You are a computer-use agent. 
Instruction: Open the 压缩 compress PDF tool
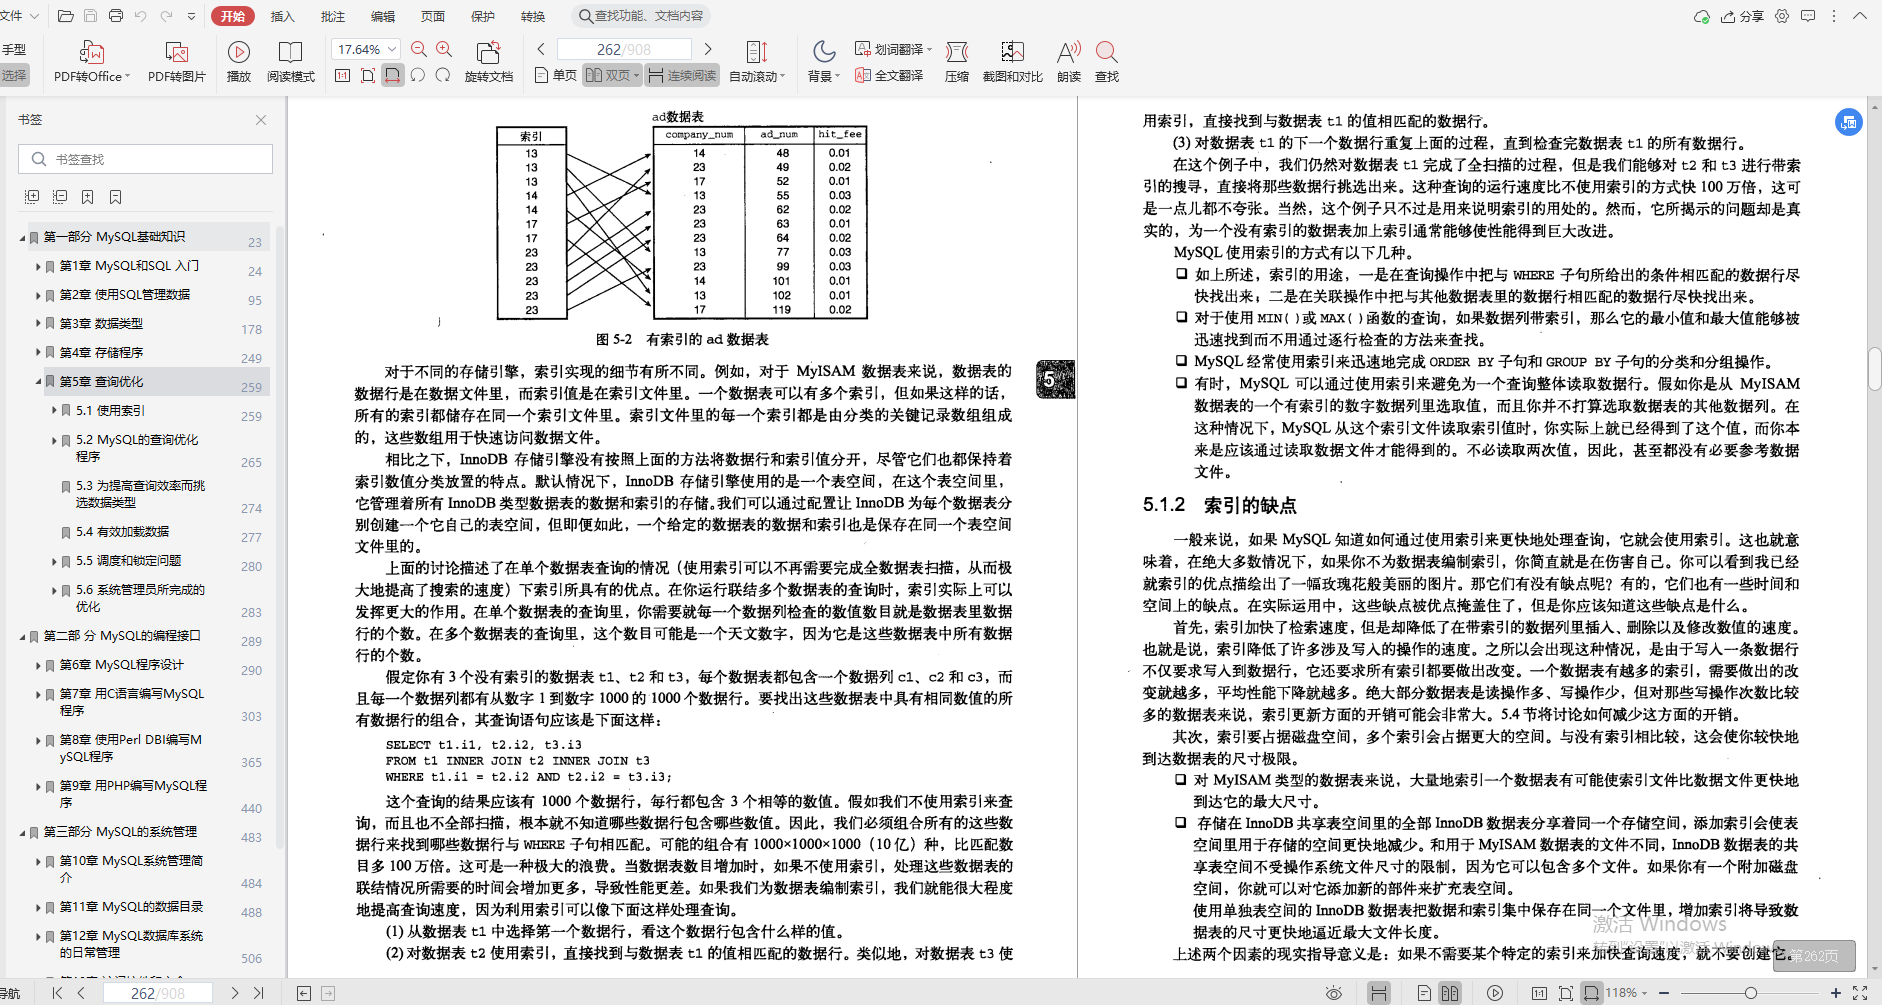coord(956,59)
